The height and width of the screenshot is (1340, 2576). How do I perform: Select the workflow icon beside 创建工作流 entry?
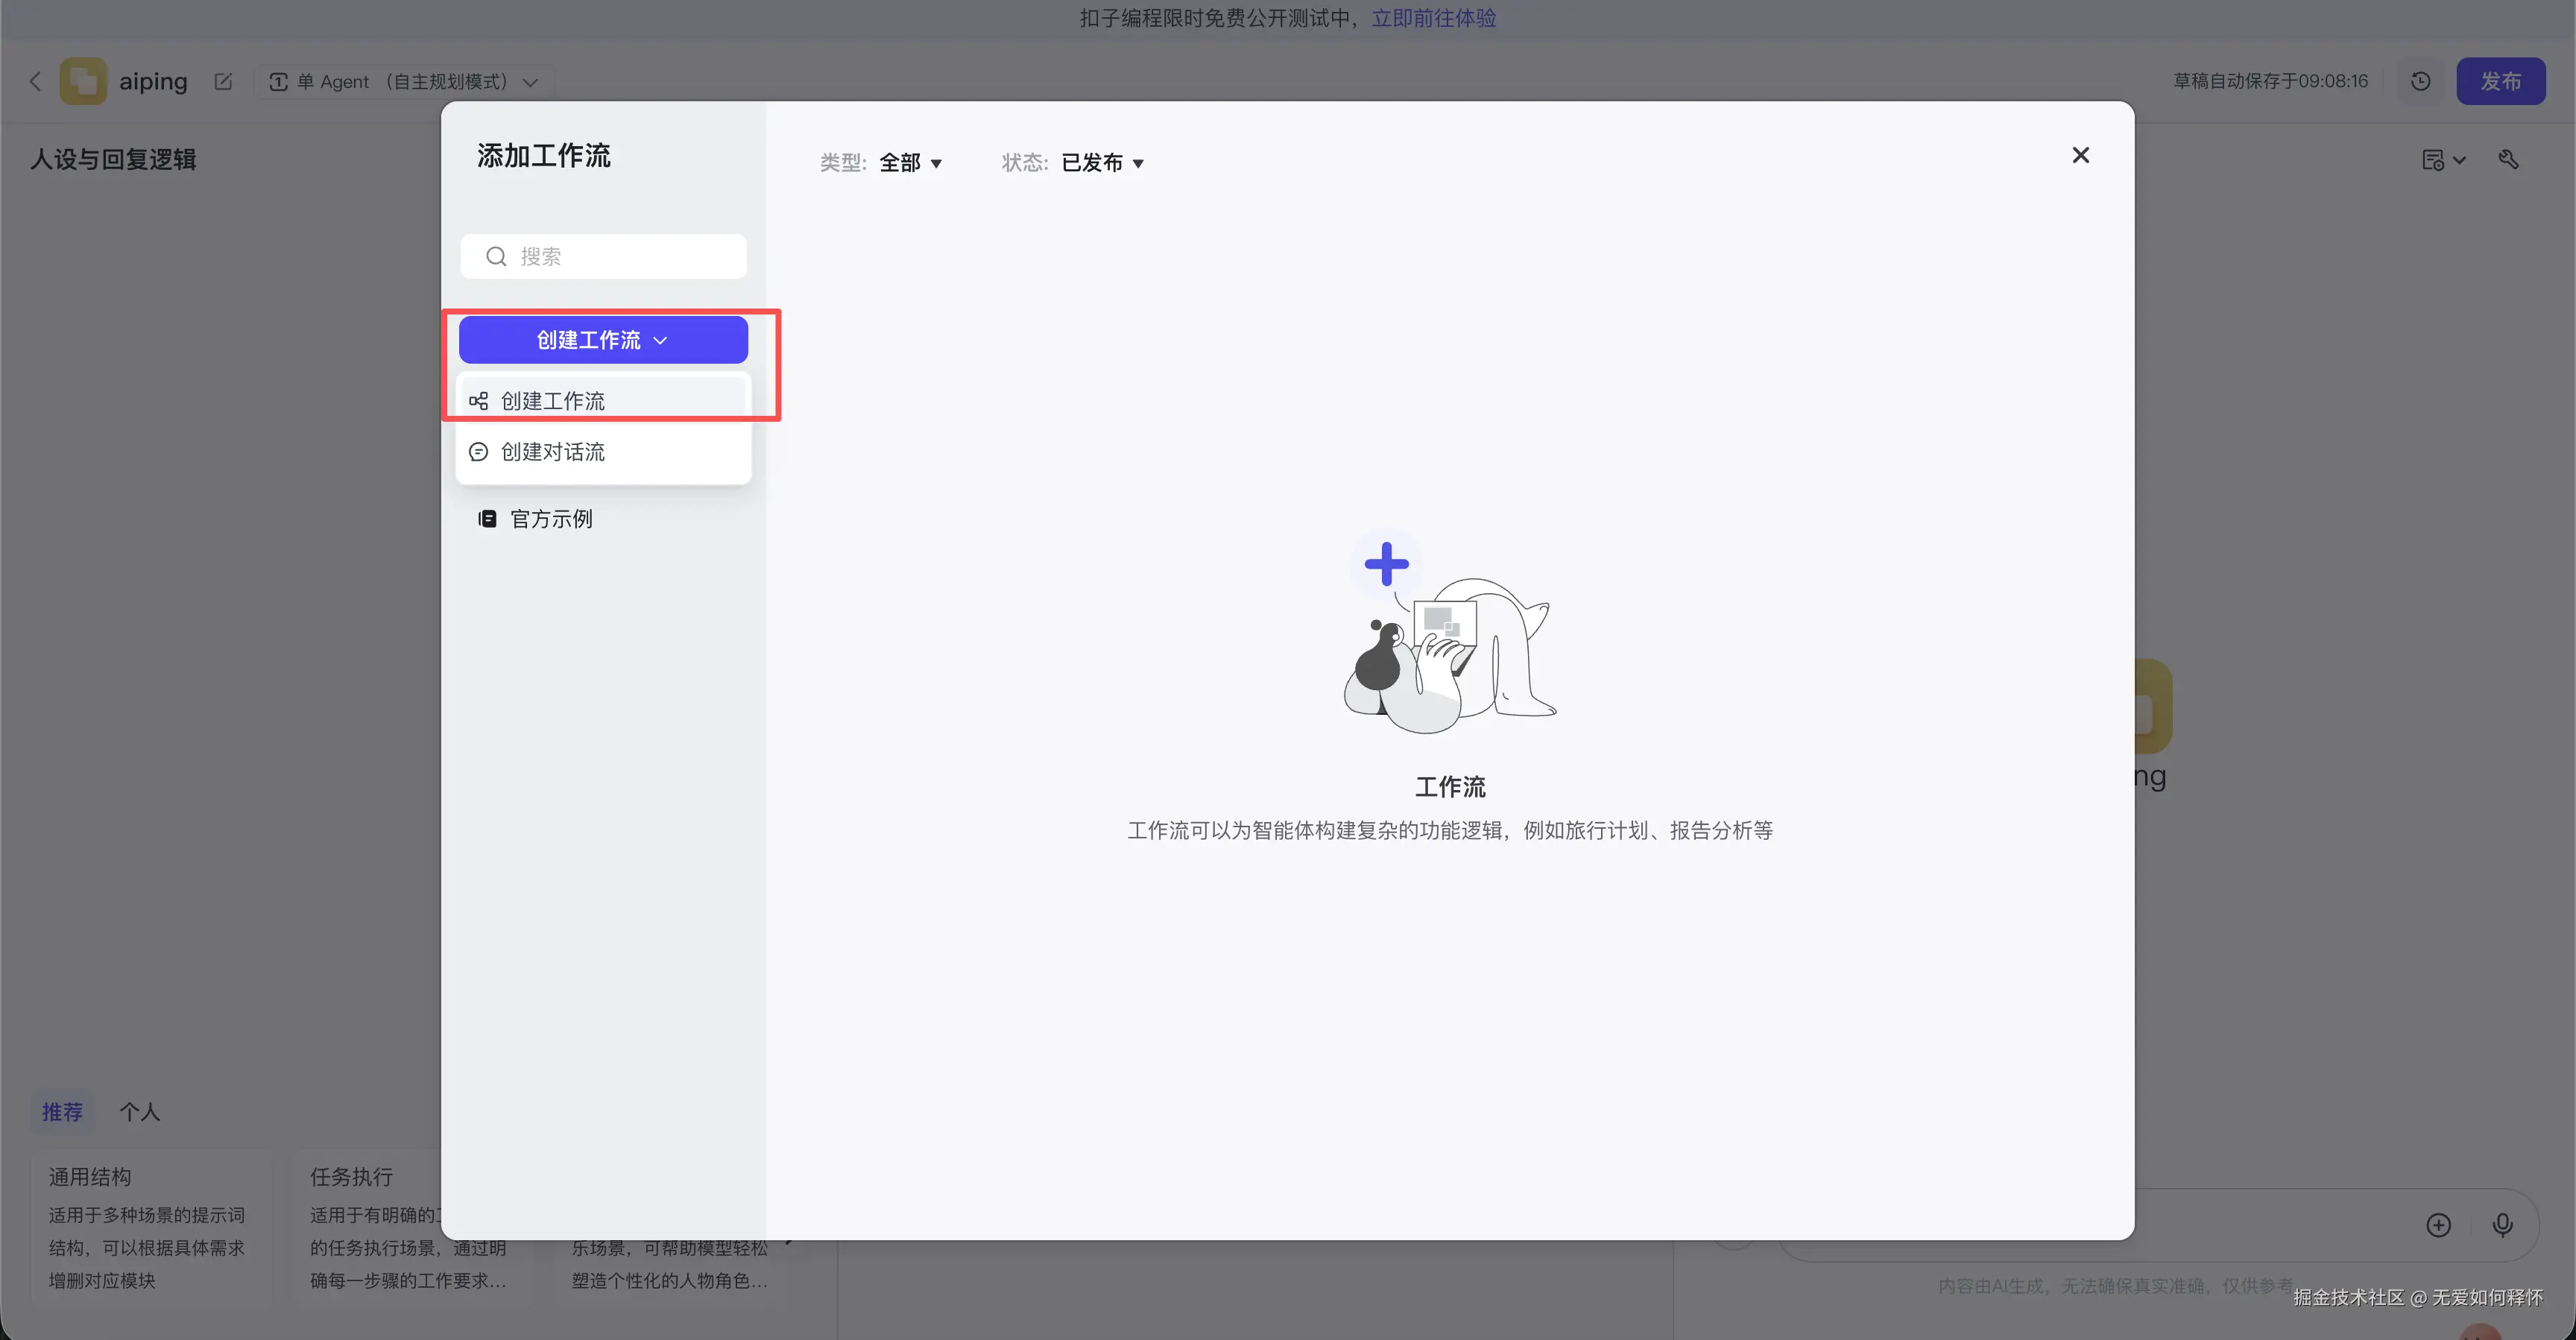[x=478, y=400]
